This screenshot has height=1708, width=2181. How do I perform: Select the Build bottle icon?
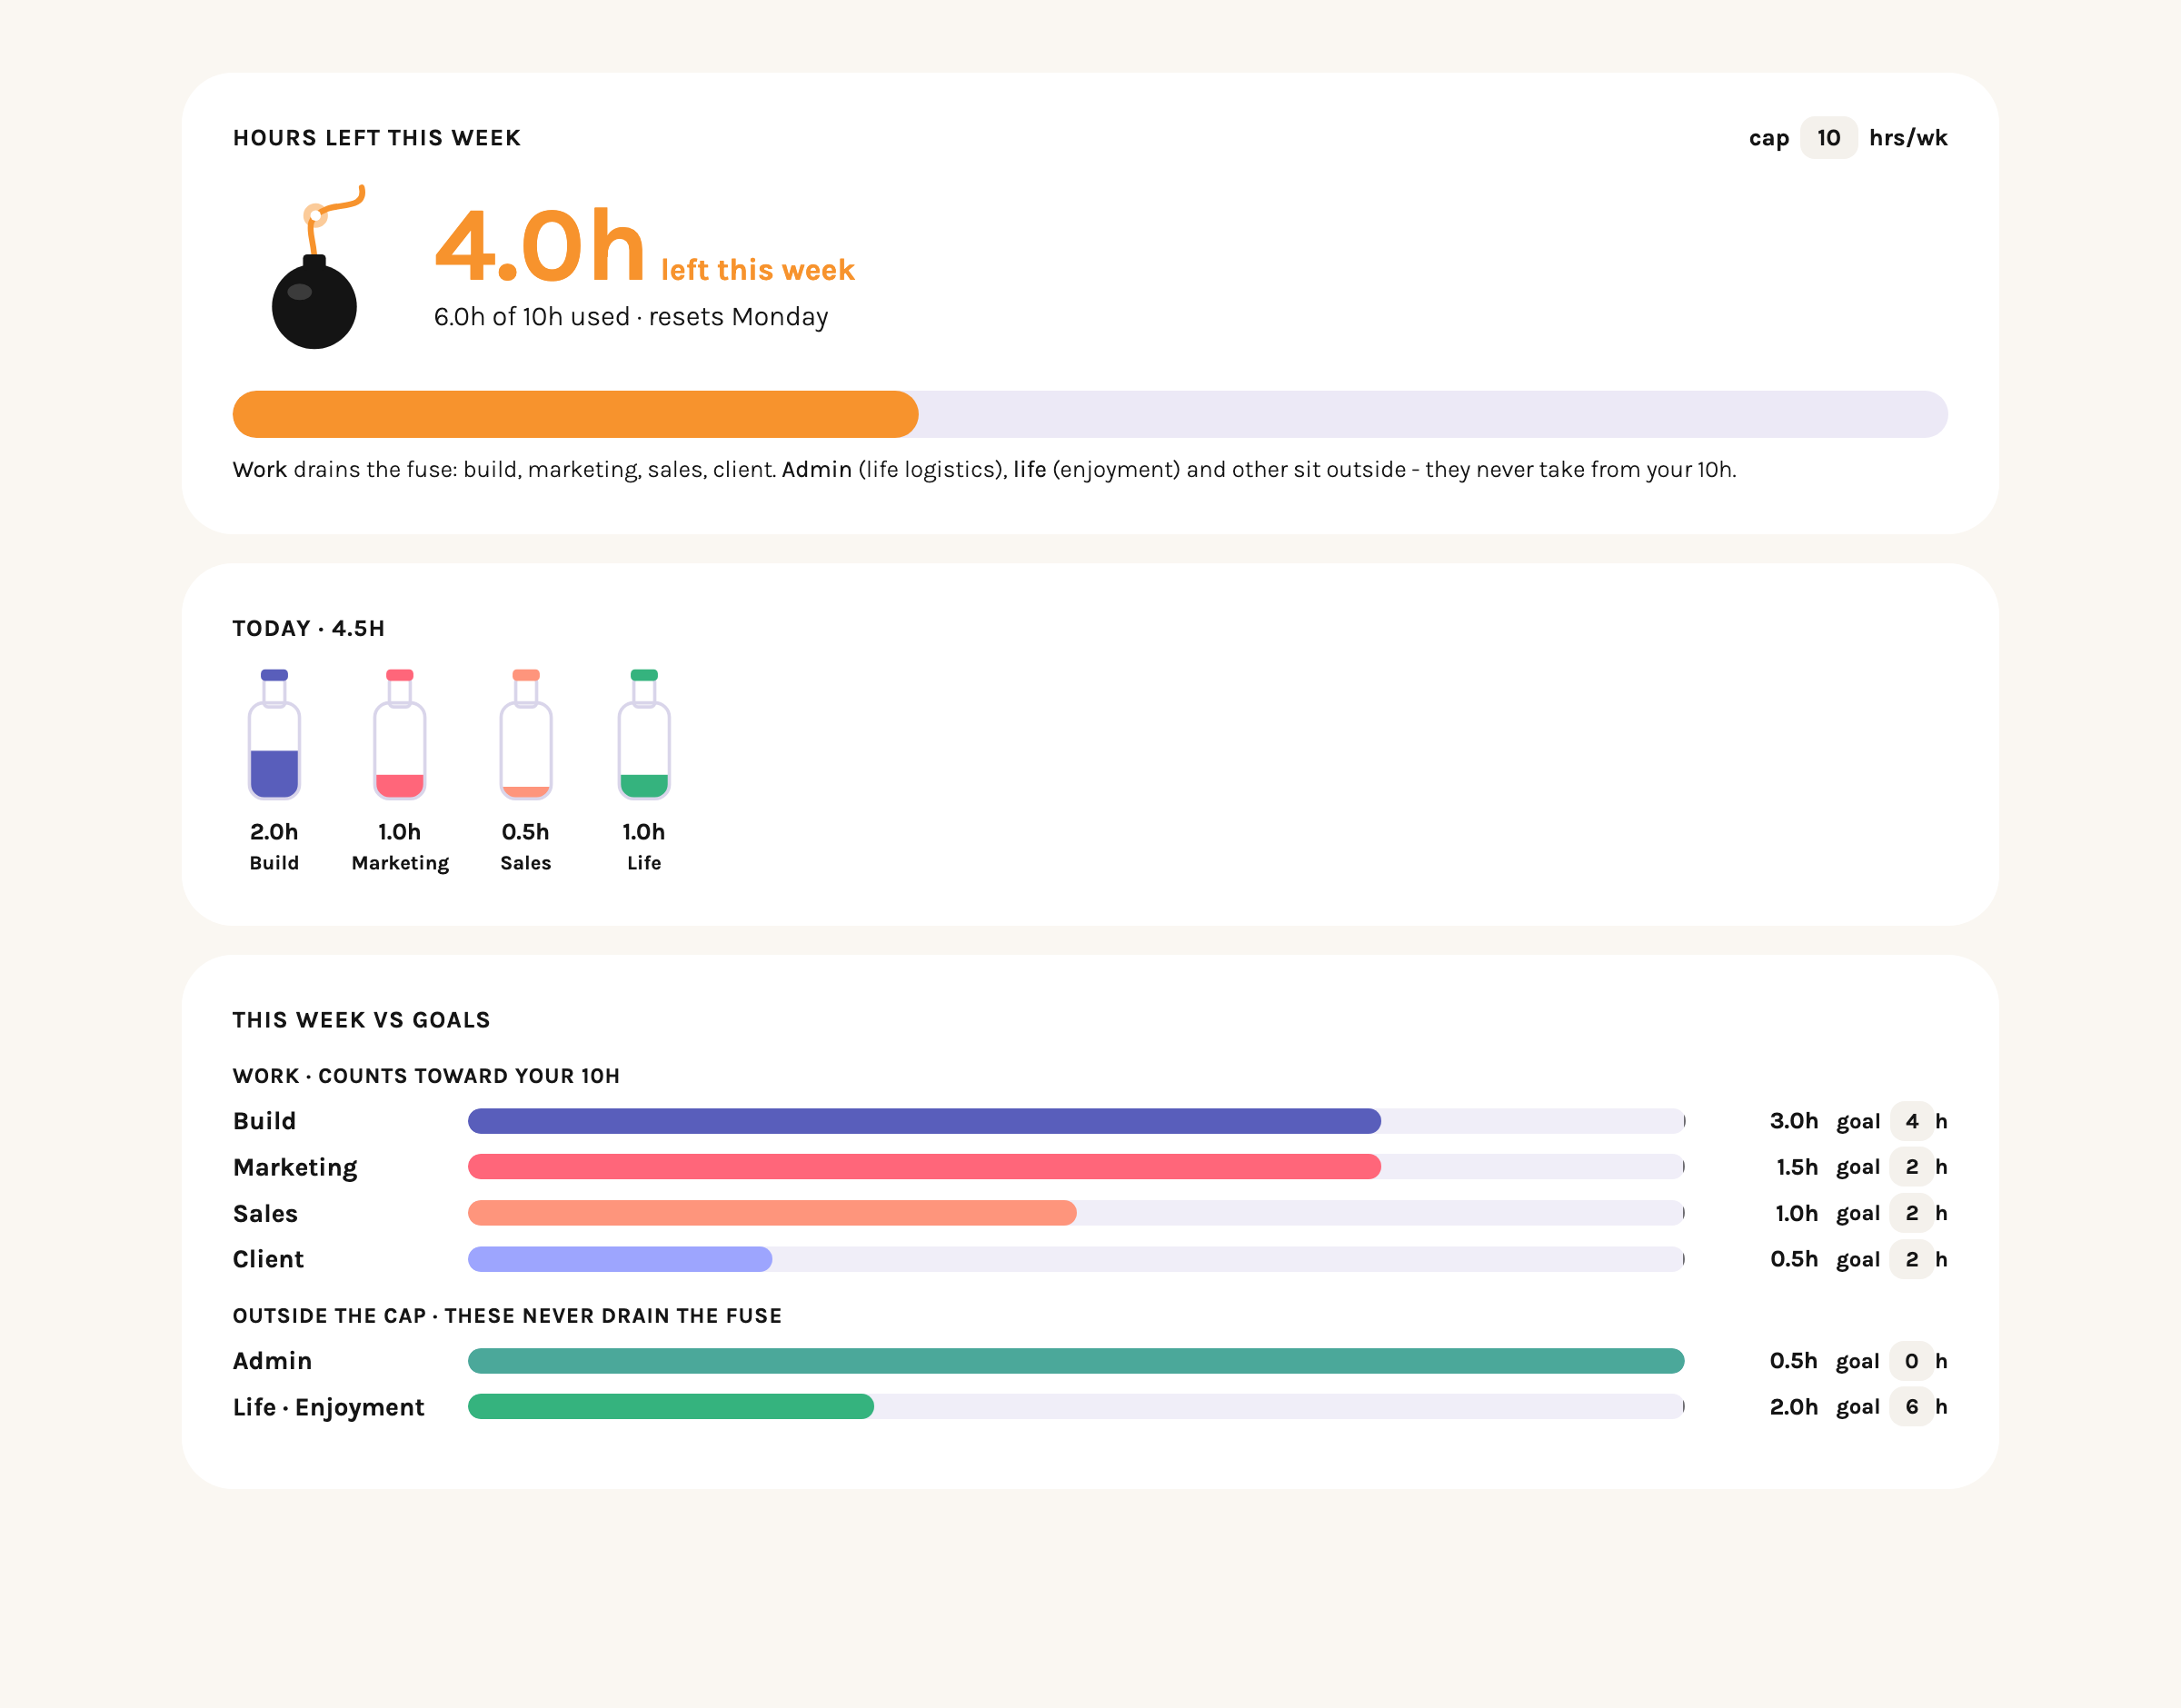tap(274, 734)
